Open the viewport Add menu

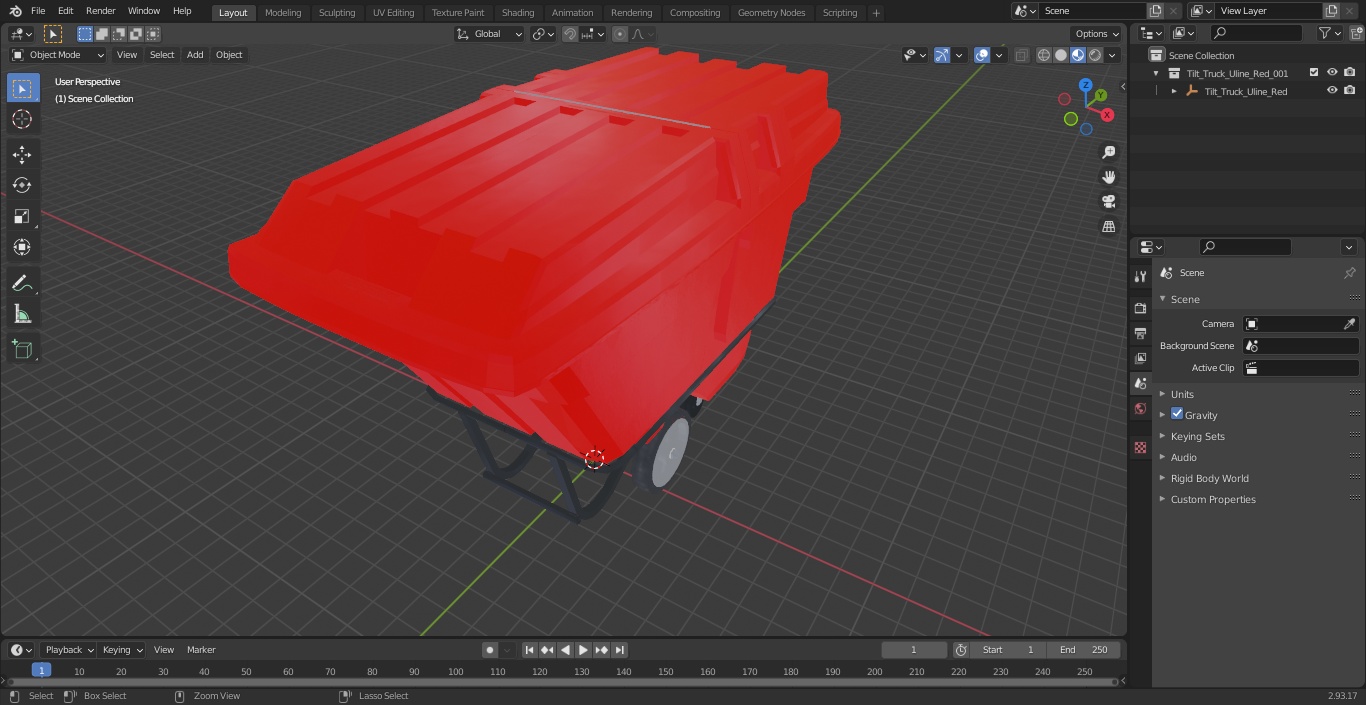[195, 55]
